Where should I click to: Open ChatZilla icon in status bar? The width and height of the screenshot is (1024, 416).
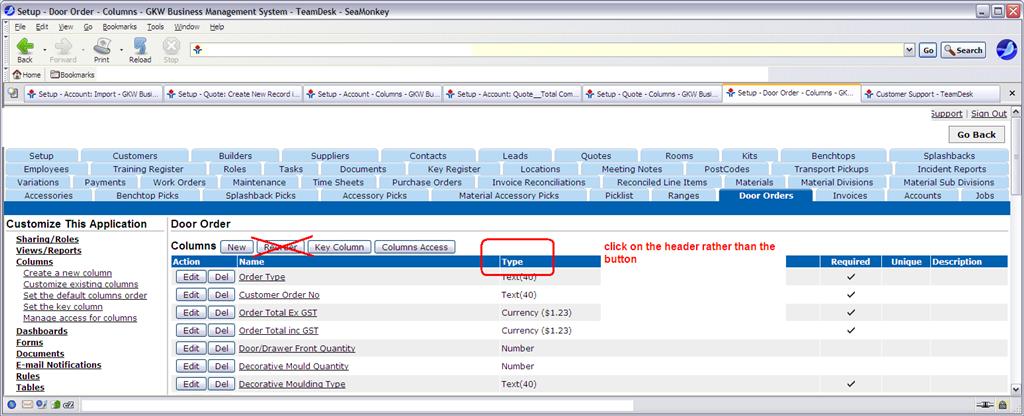pyautogui.click(x=69, y=405)
